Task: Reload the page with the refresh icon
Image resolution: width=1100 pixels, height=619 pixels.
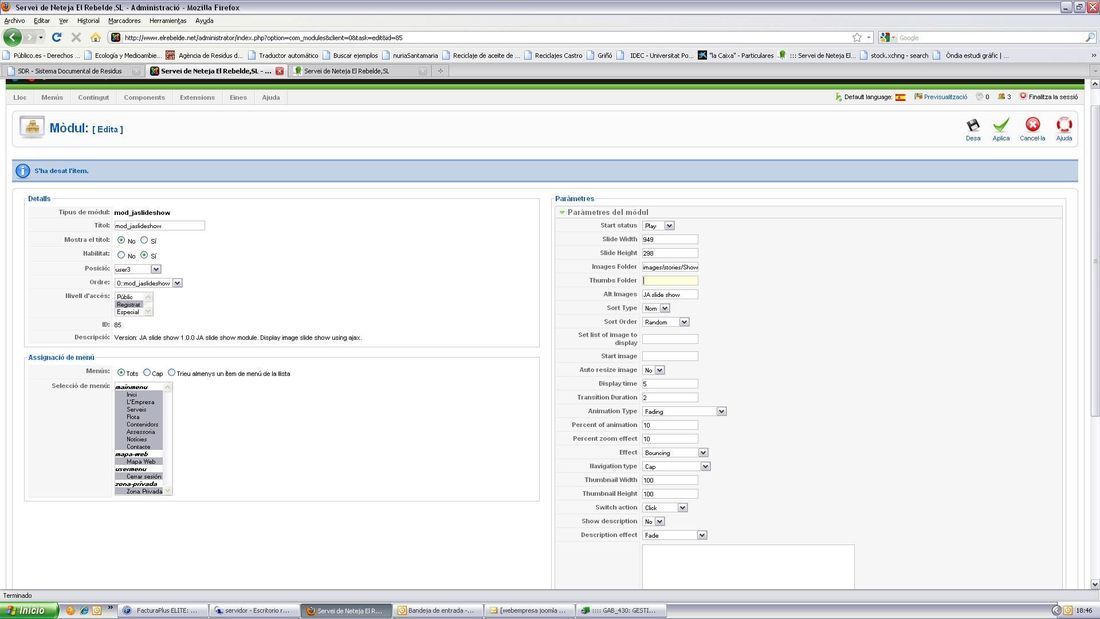Action: pos(57,37)
